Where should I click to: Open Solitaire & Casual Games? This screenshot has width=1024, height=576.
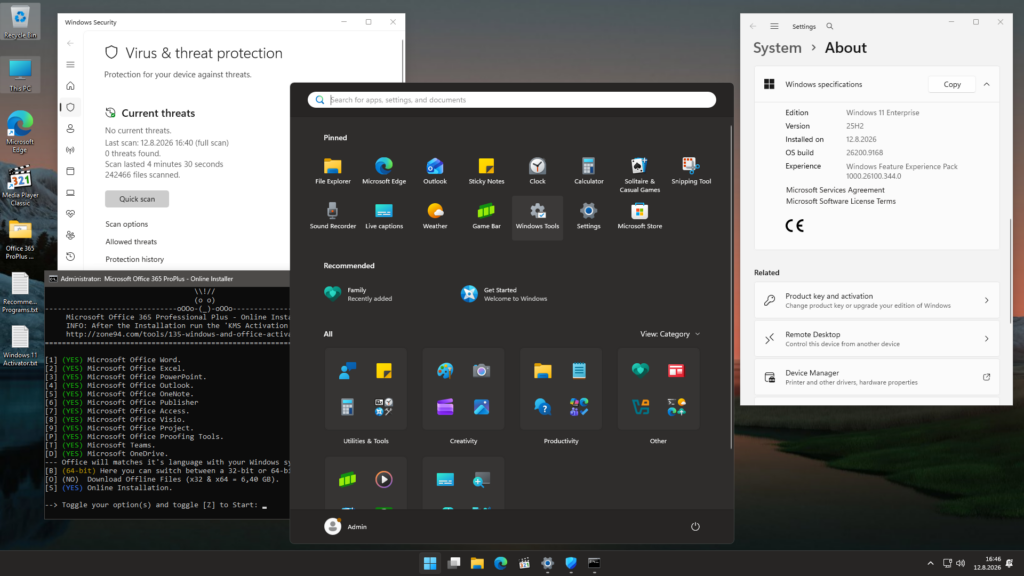click(x=639, y=174)
